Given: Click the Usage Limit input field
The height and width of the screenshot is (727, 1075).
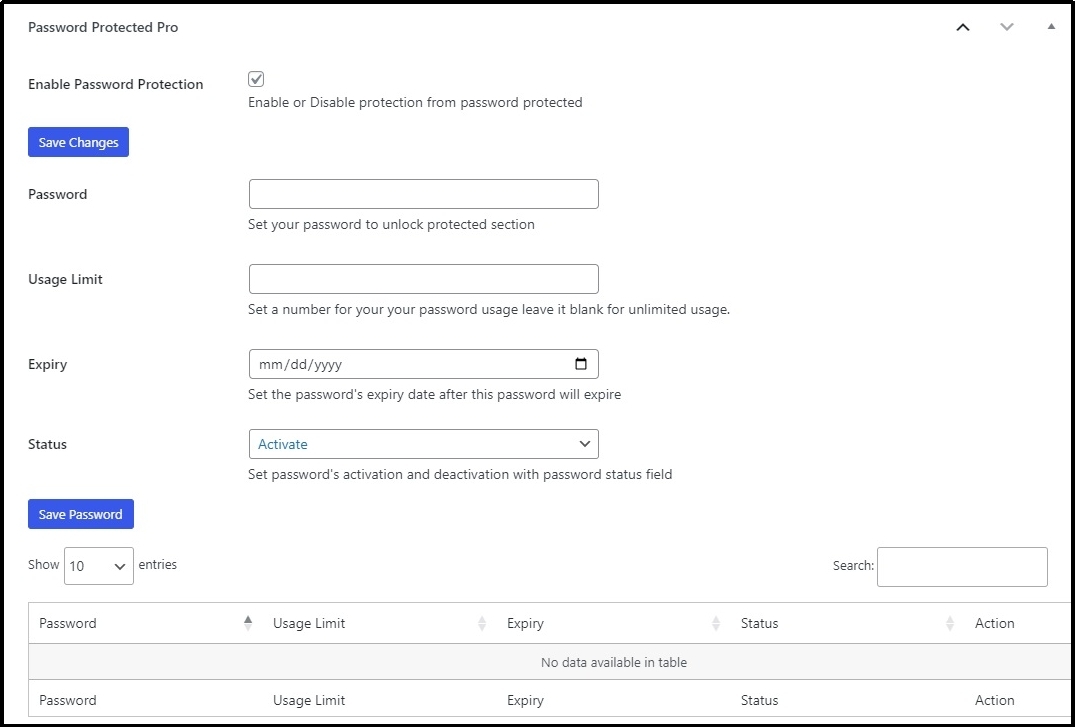Looking at the screenshot, I should click(423, 278).
